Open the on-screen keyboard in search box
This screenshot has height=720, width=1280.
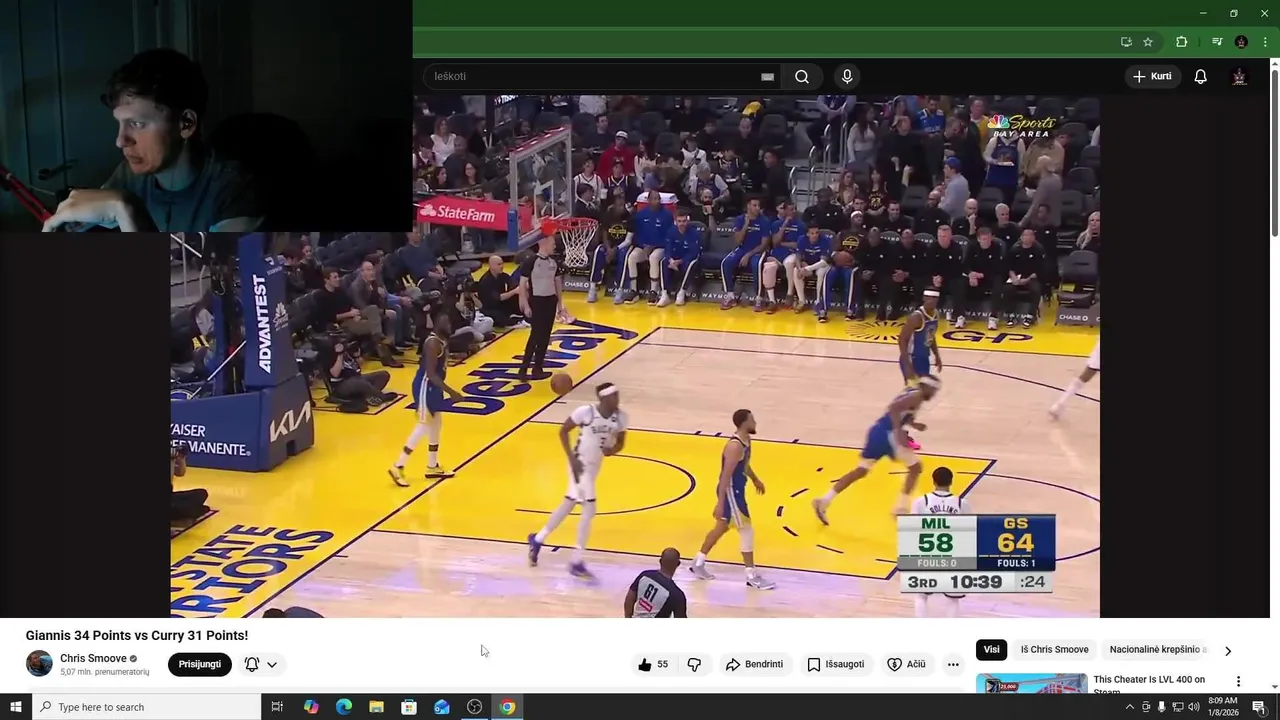(x=767, y=77)
